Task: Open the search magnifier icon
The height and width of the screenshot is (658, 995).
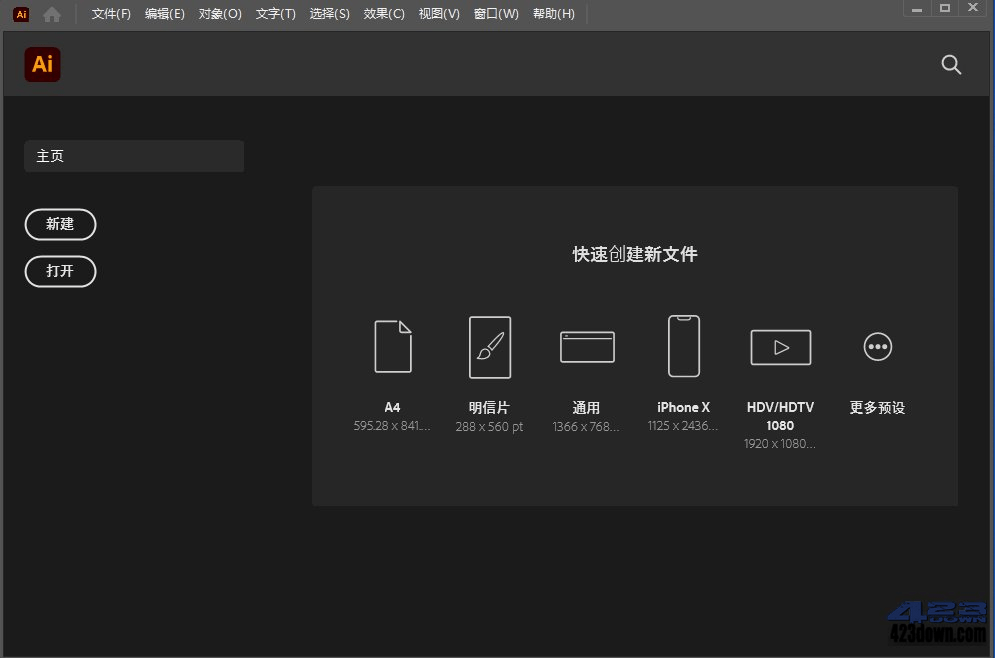Action: tap(951, 64)
